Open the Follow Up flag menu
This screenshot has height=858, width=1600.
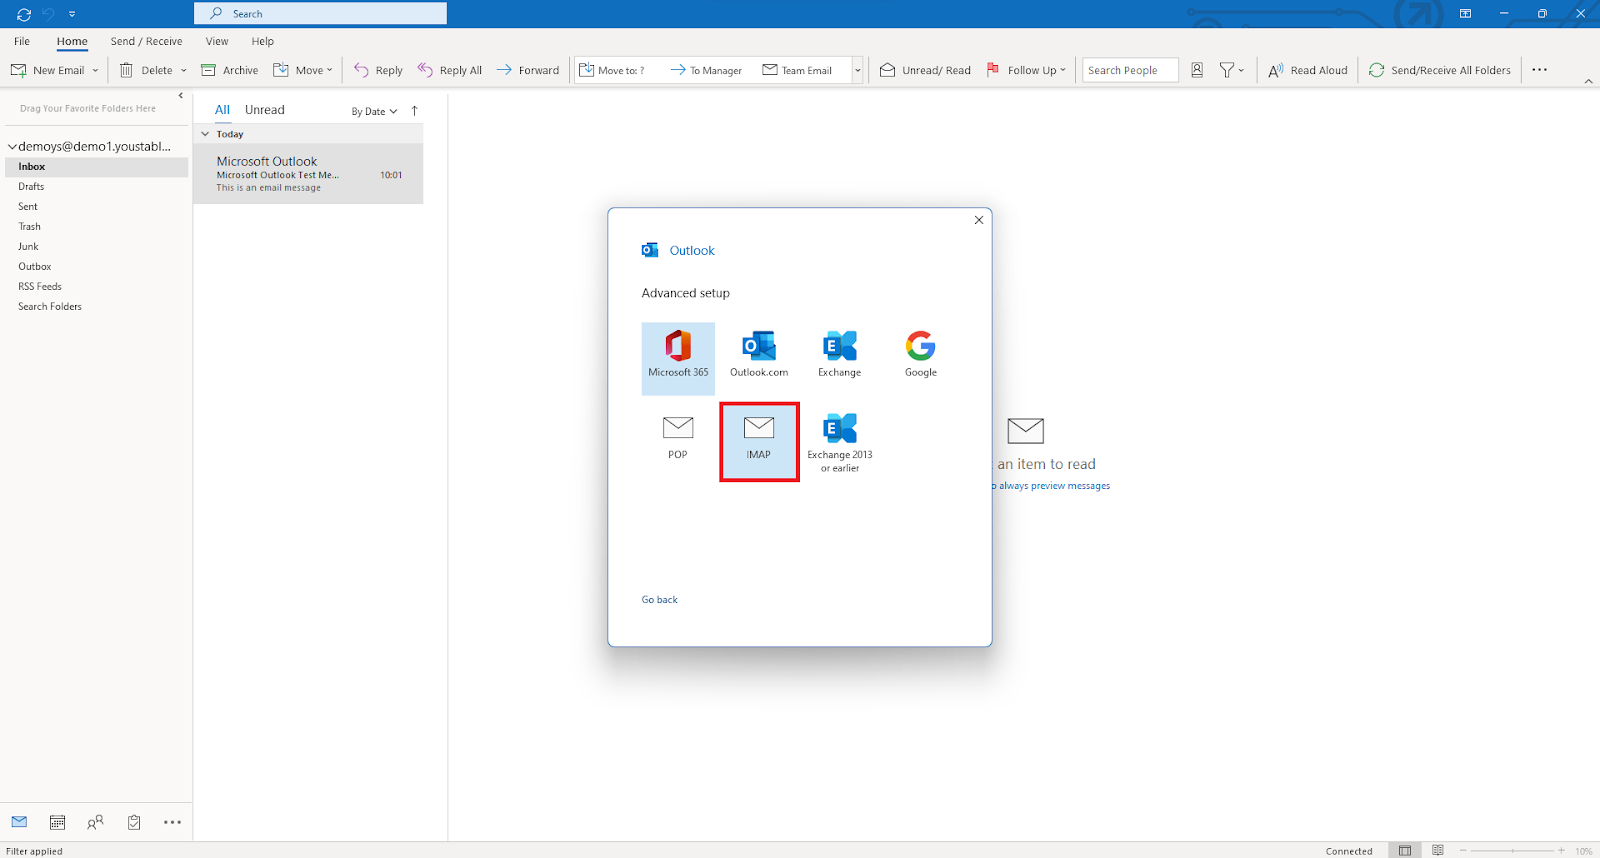click(1026, 70)
